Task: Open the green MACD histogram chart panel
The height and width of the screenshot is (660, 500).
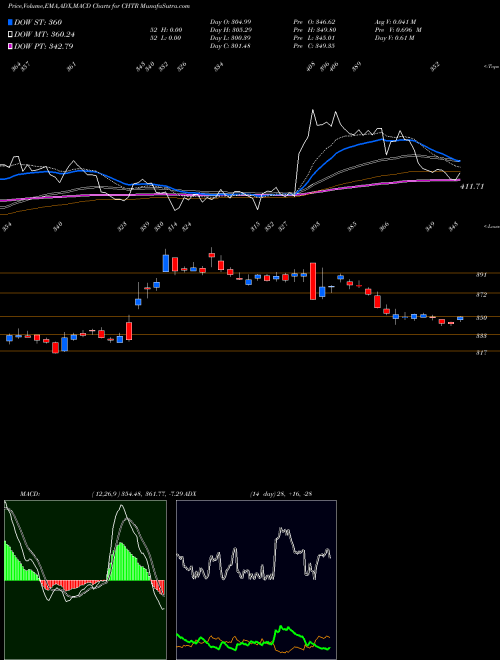Action: [x=85, y=580]
